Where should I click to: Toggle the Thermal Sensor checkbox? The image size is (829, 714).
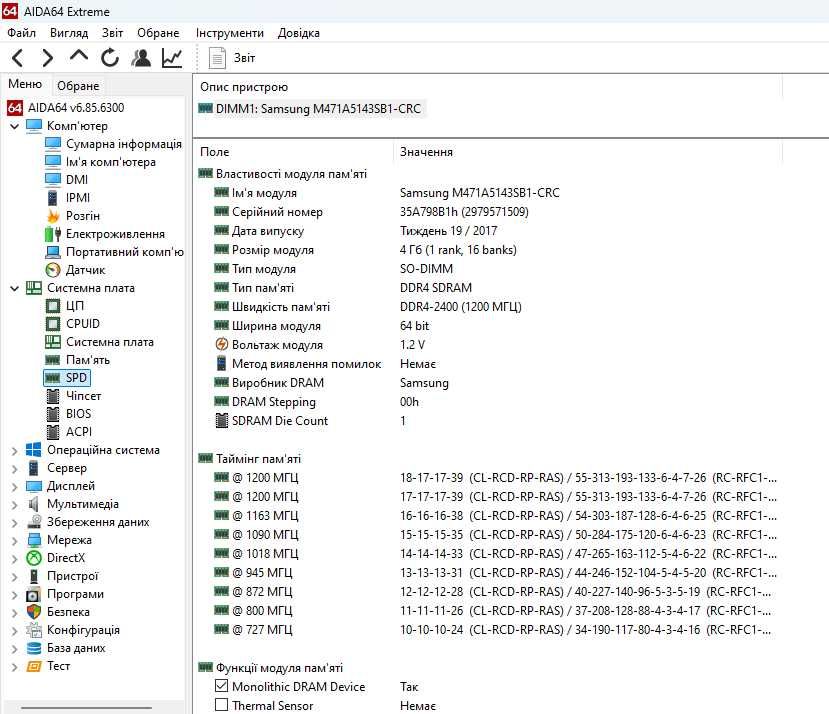[222, 705]
